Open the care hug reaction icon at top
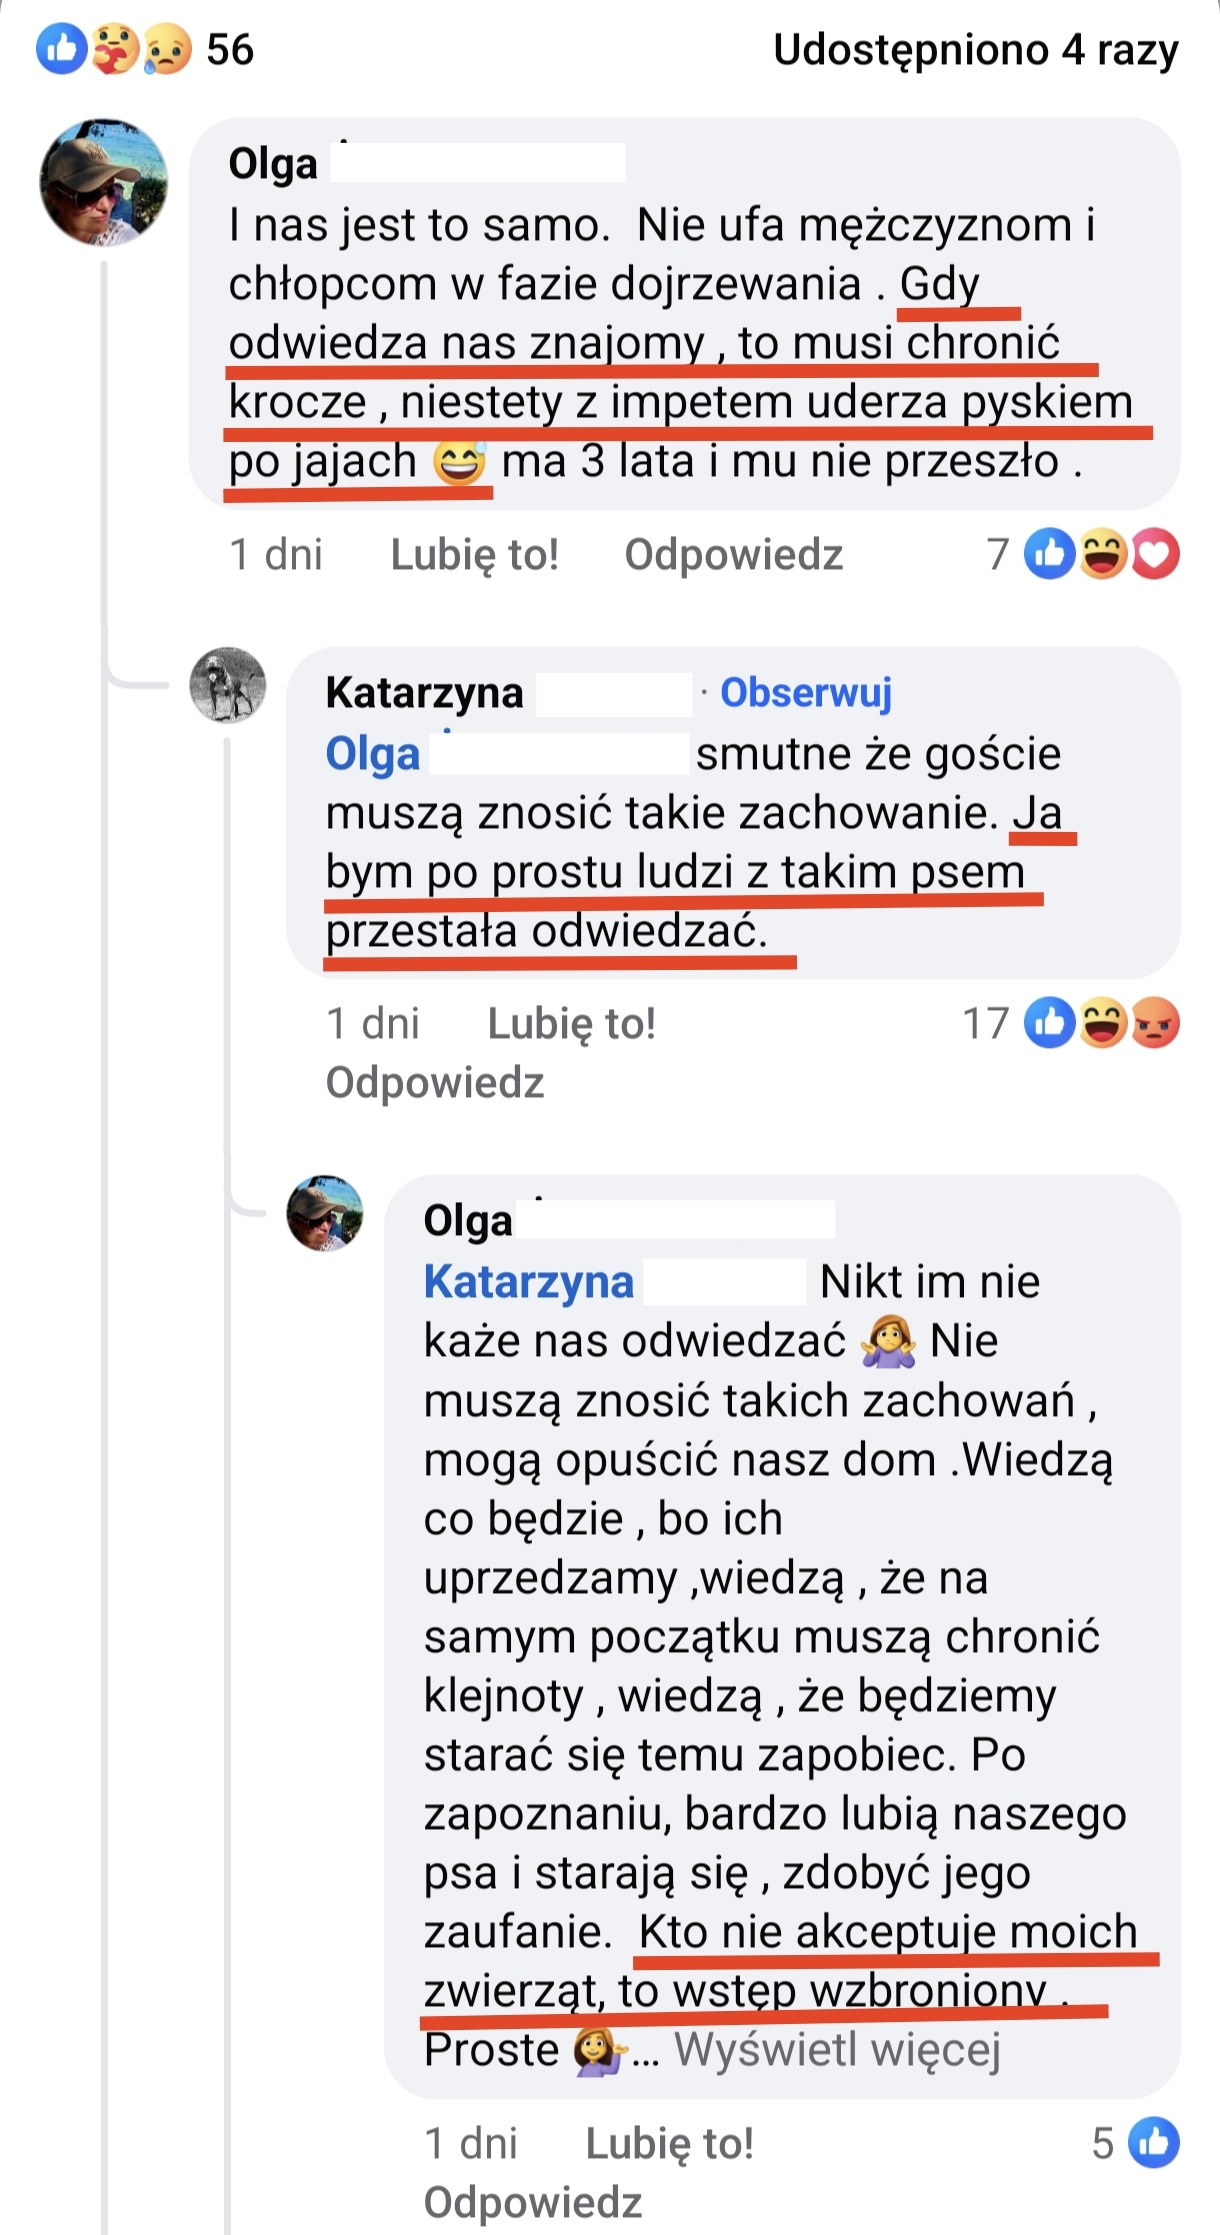1220x2235 pixels. pyautogui.click(x=115, y=49)
